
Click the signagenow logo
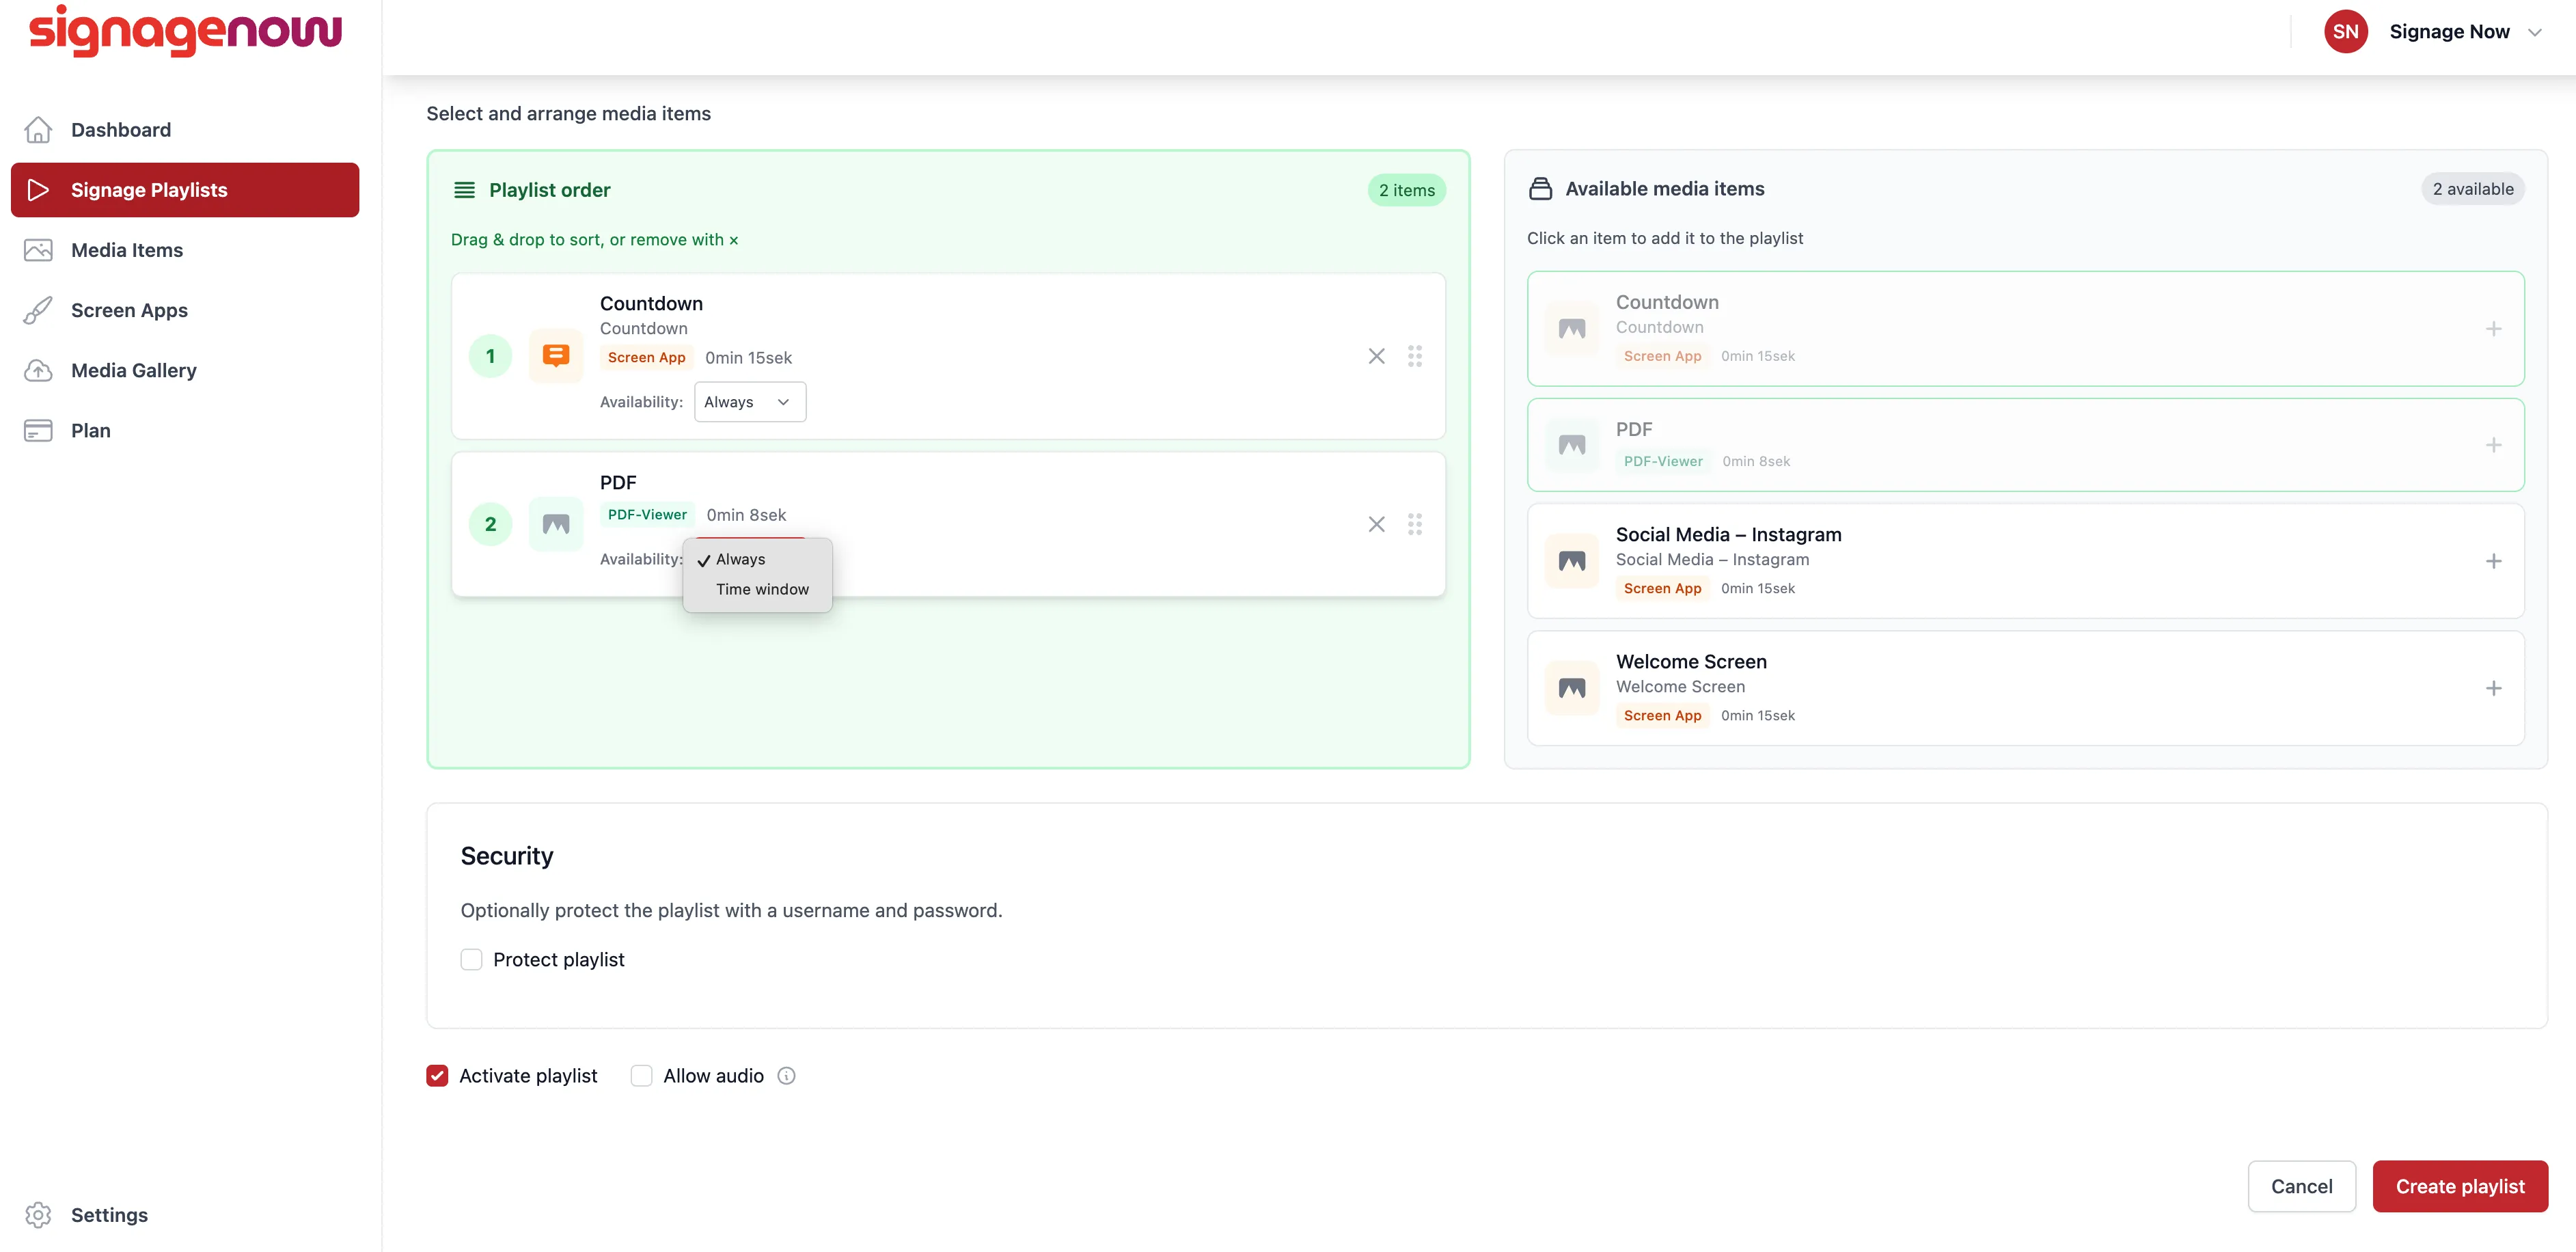click(186, 31)
